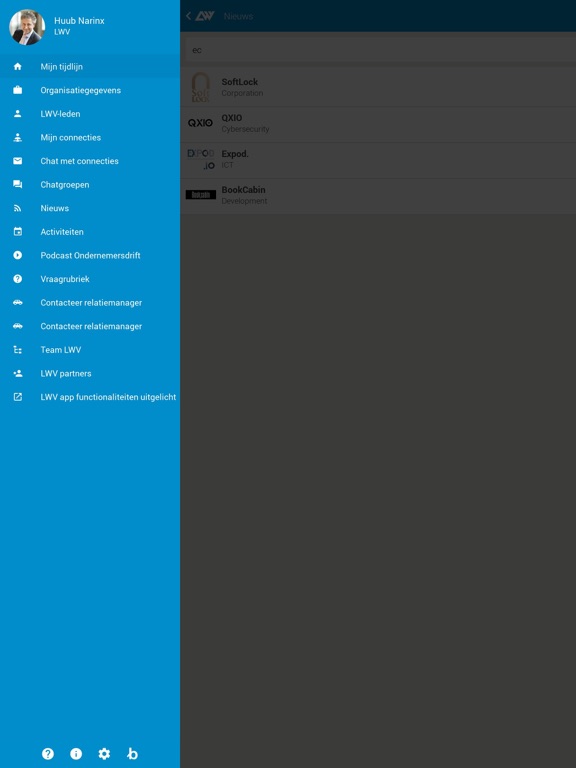Select Vraagrubriek menu entry
The image size is (576, 768).
(x=90, y=279)
